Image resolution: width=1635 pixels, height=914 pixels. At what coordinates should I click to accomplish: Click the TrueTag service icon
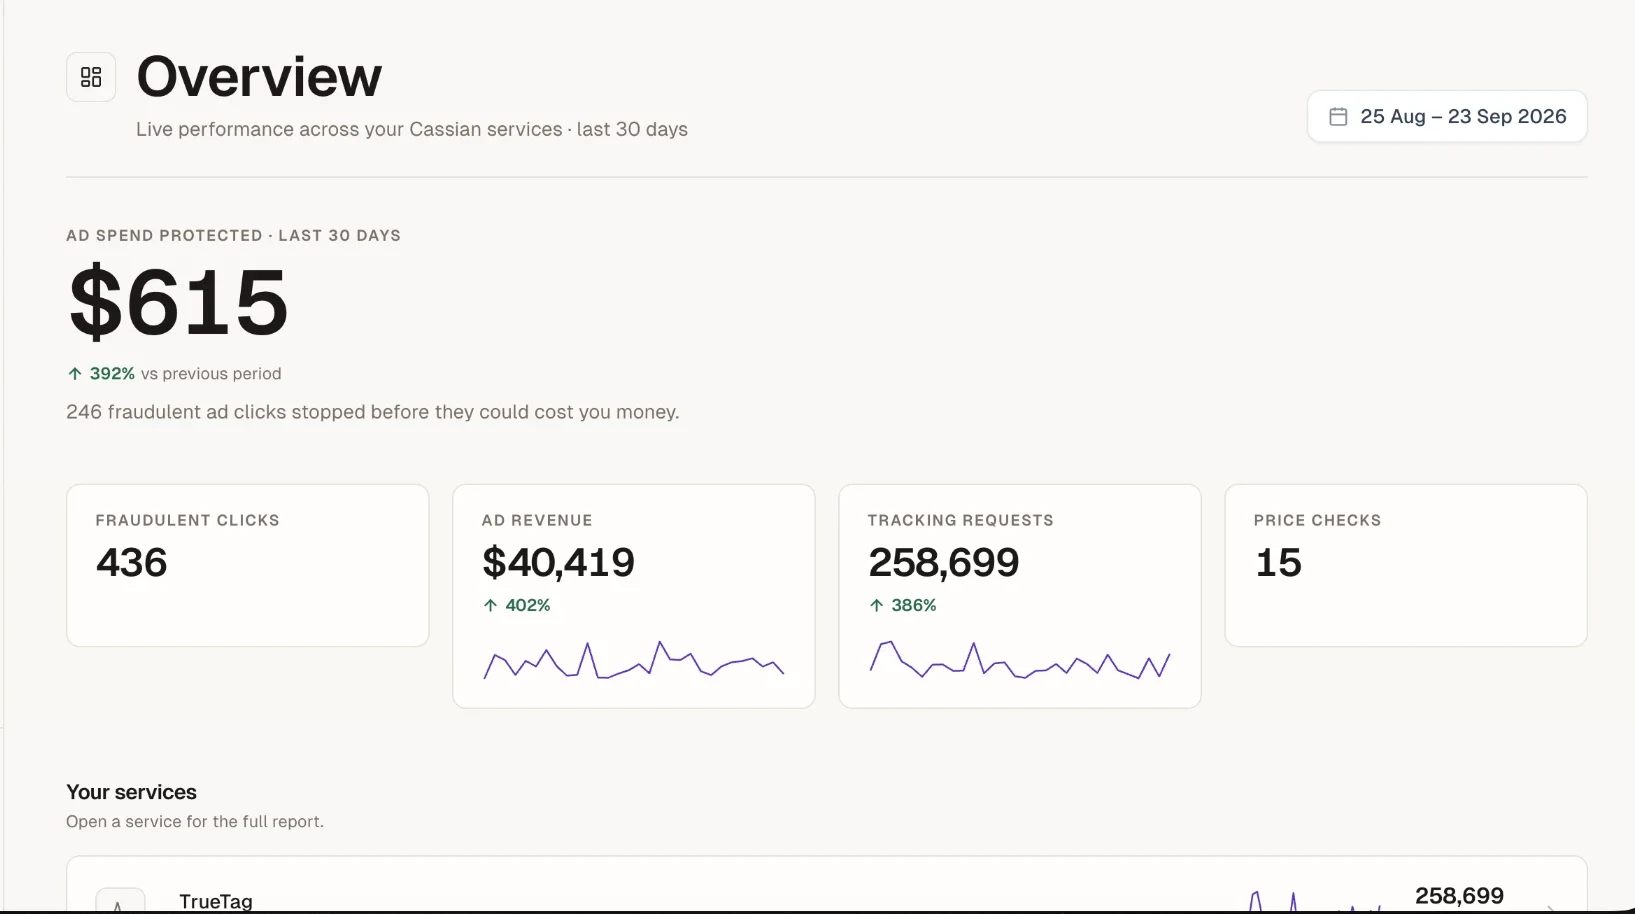tap(120, 900)
